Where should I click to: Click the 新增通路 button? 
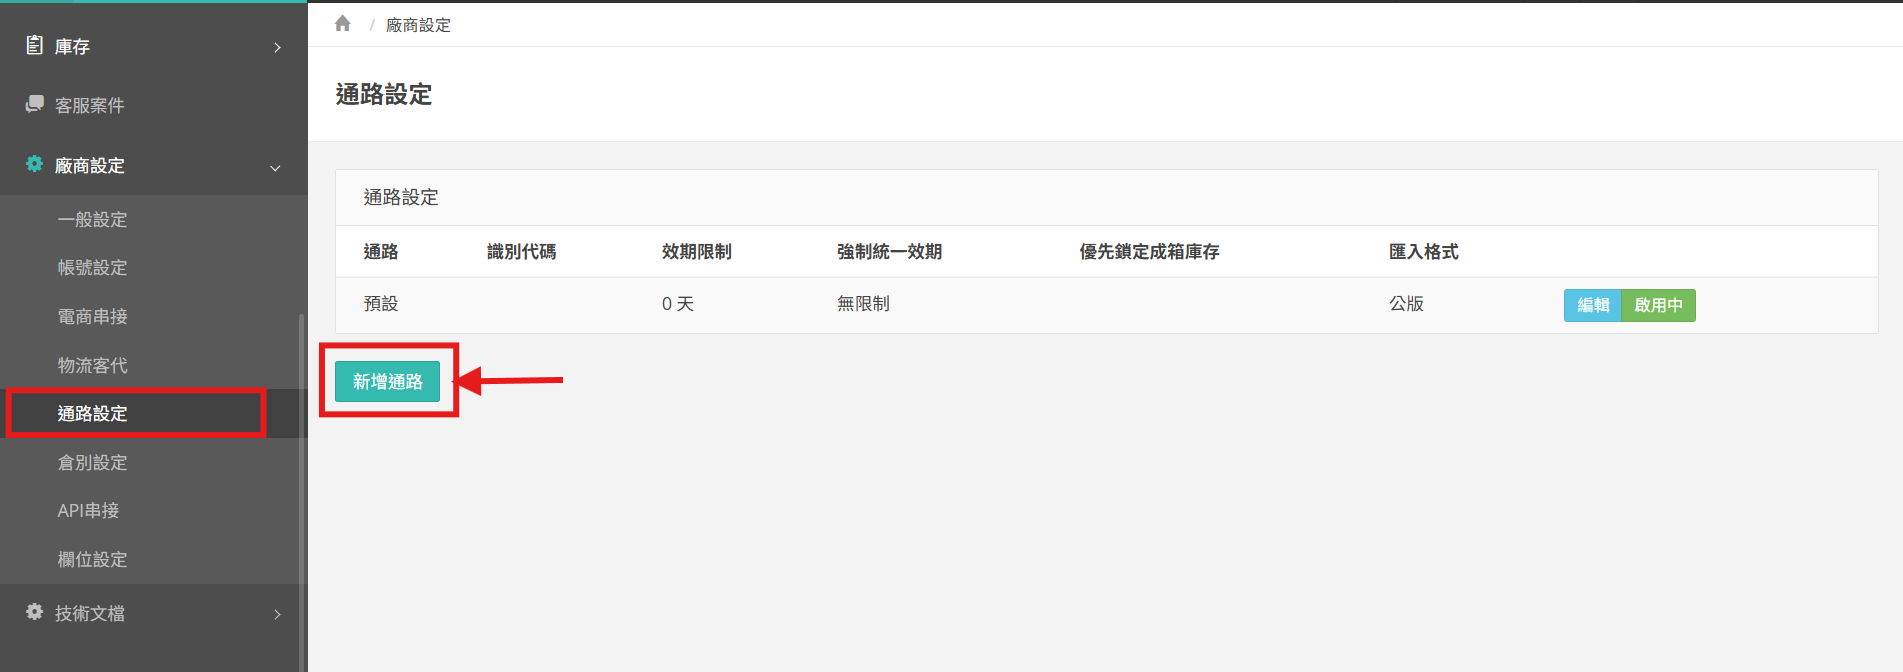[x=387, y=382]
